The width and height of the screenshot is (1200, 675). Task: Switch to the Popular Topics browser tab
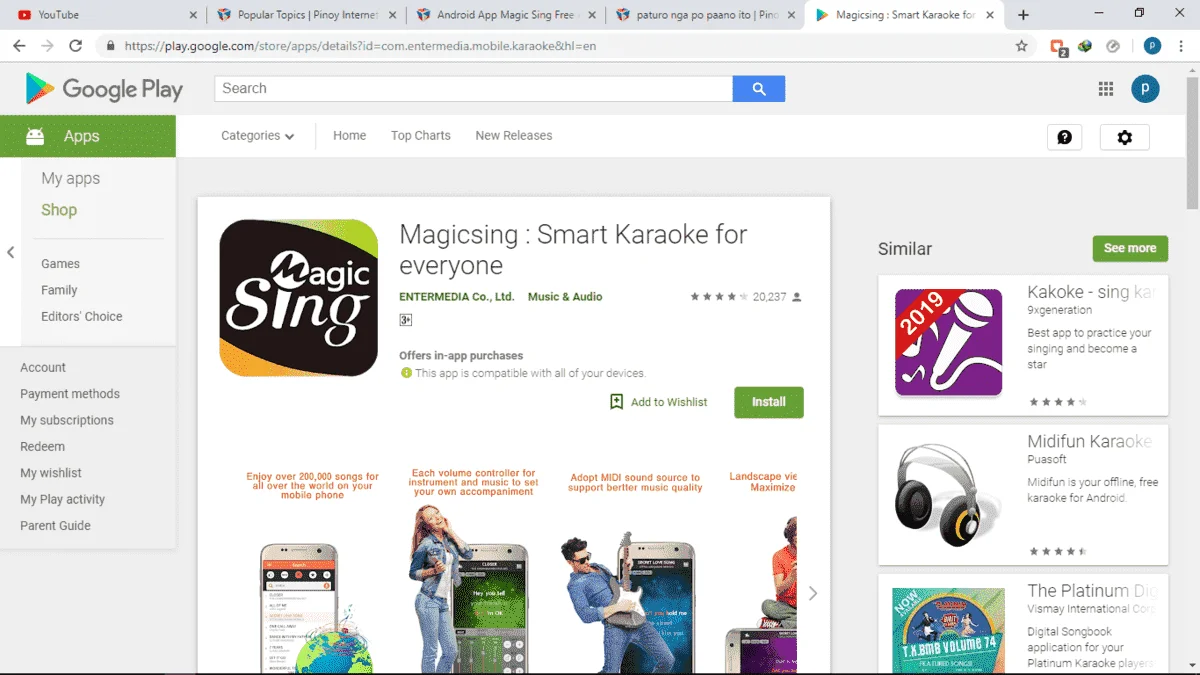click(x=309, y=15)
